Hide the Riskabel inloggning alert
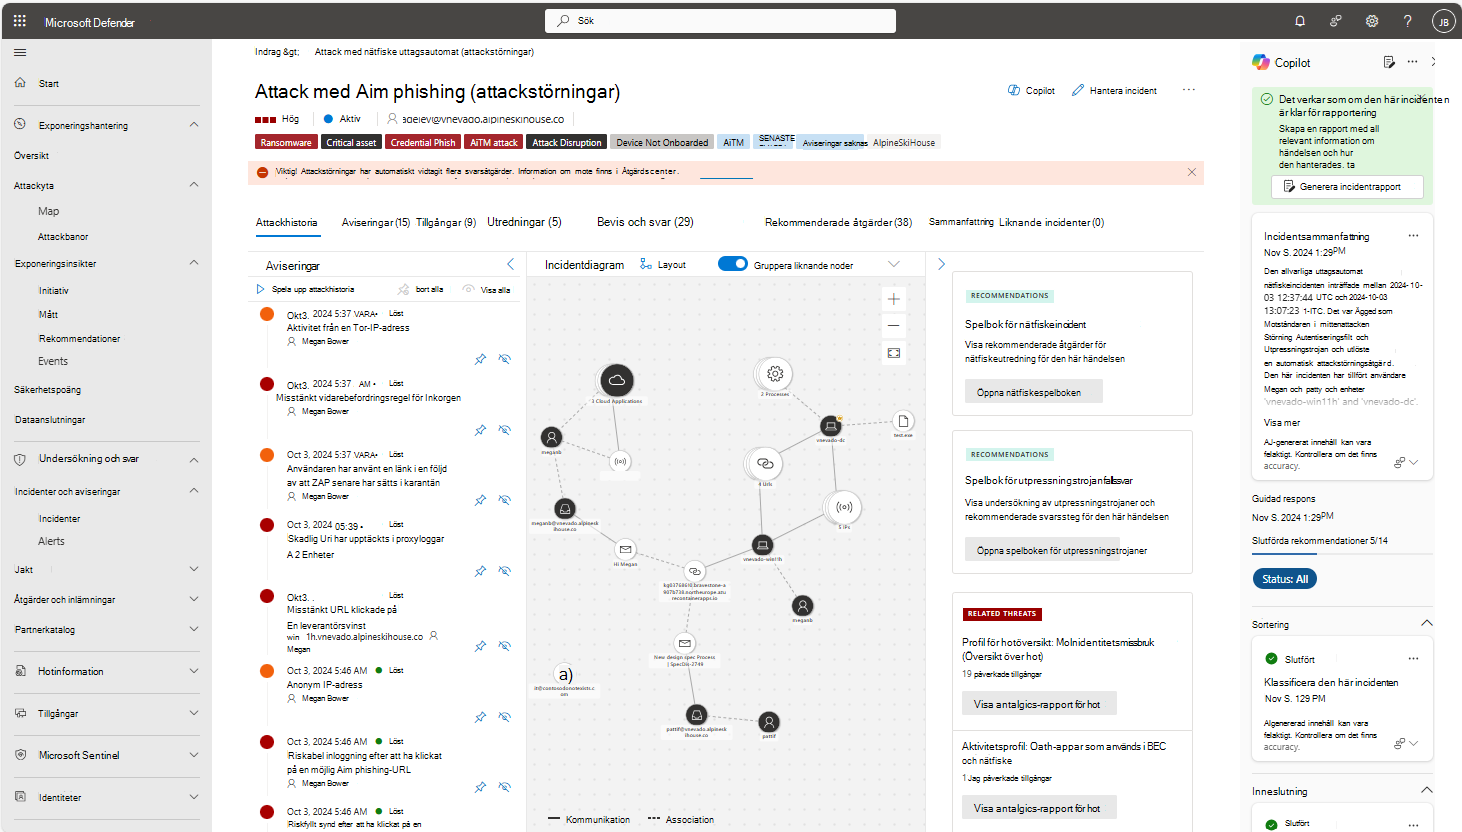 (505, 787)
